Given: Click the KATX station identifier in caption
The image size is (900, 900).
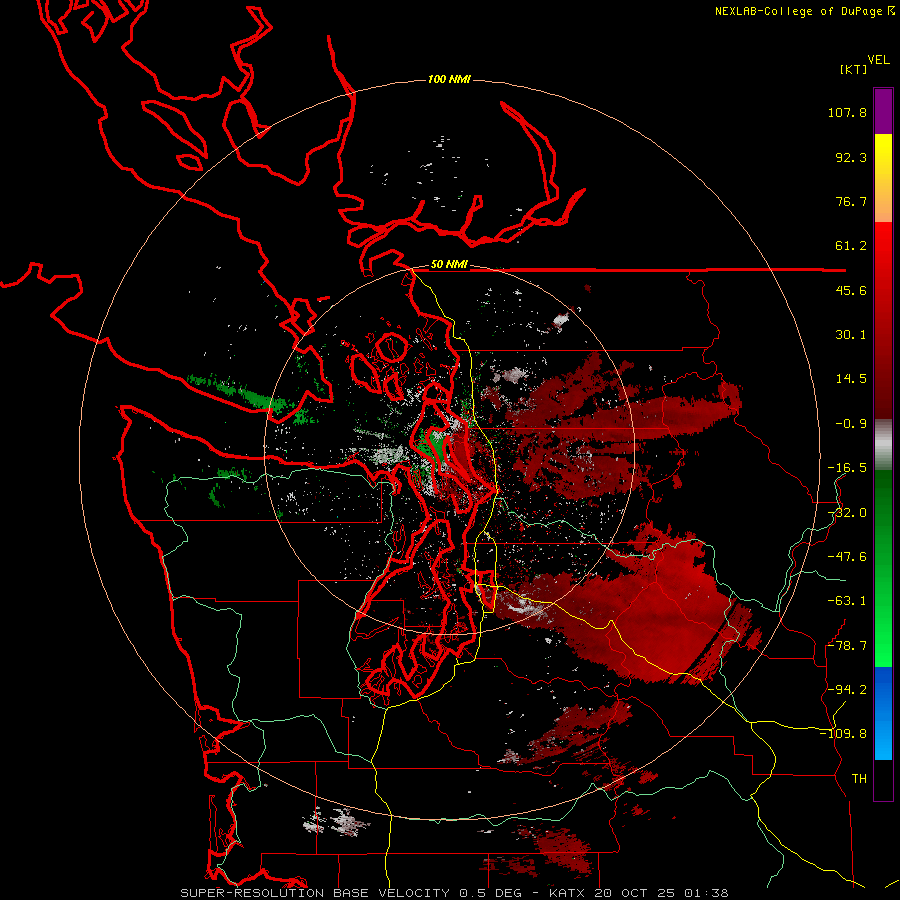Looking at the screenshot, I should (568, 893).
